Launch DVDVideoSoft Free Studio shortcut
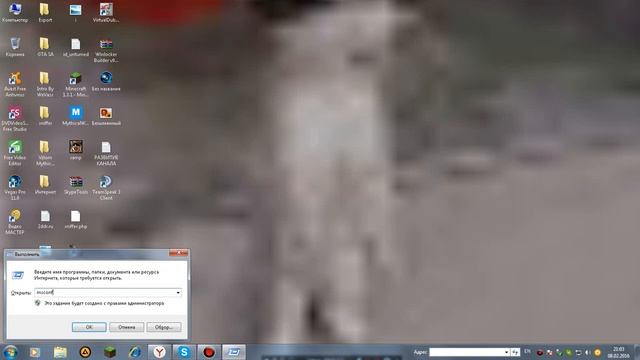 (15, 118)
